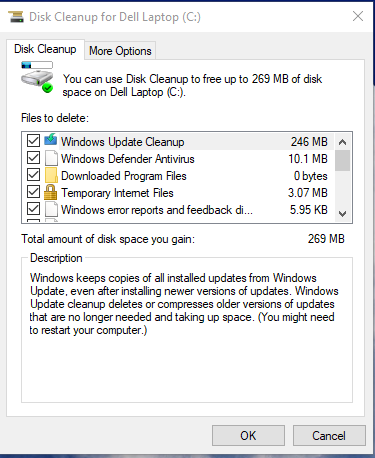Toggle the Downloaded Program Files checkbox
This screenshot has height=458, width=375.
tap(33, 175)
